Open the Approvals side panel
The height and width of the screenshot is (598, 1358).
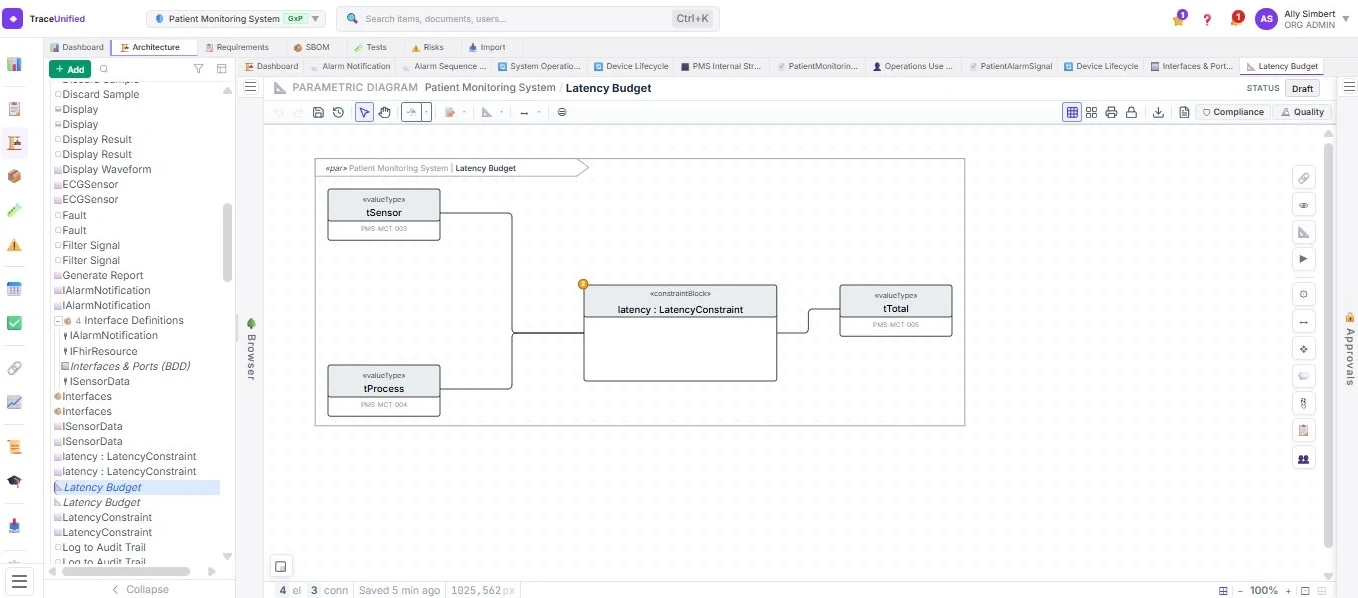(1349, 349)
